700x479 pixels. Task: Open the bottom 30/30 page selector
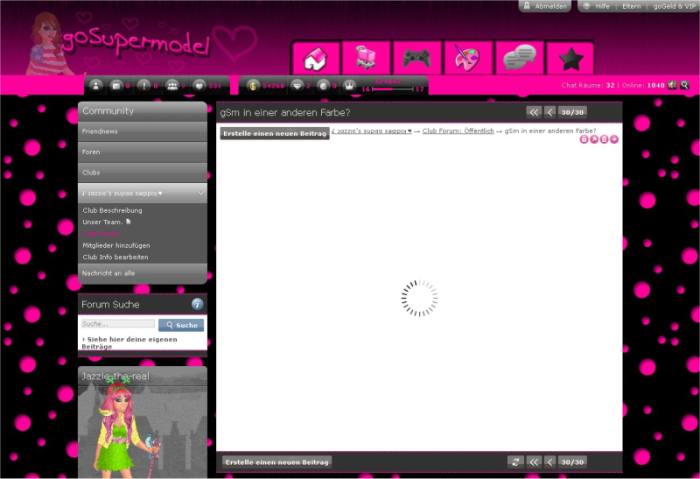point(572,462)
